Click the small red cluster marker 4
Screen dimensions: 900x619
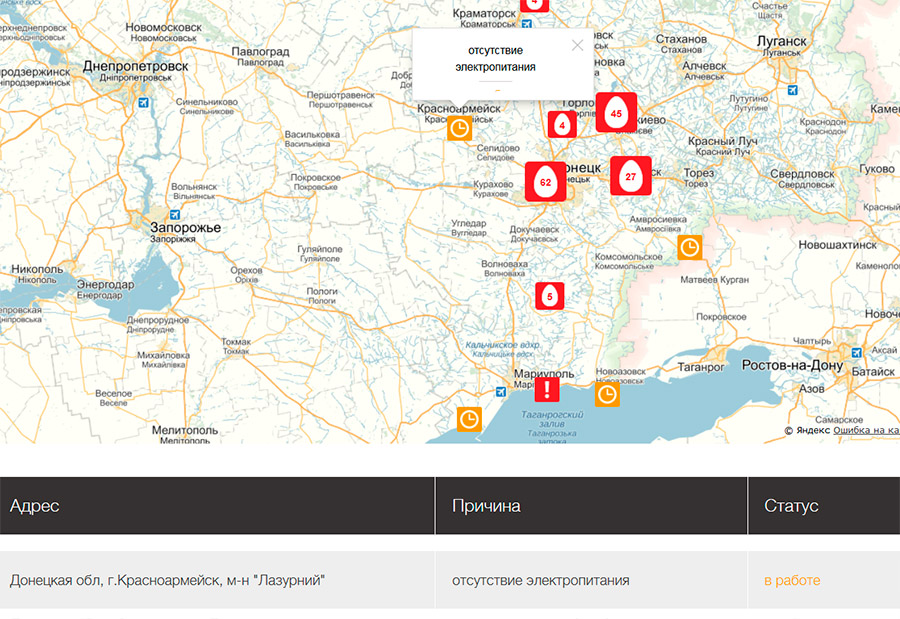(x=562, y=125)
